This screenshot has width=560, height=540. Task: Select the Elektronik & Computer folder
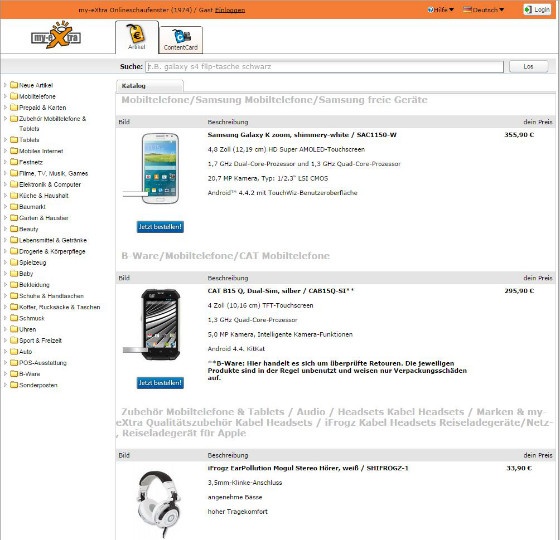click(45, 185)
